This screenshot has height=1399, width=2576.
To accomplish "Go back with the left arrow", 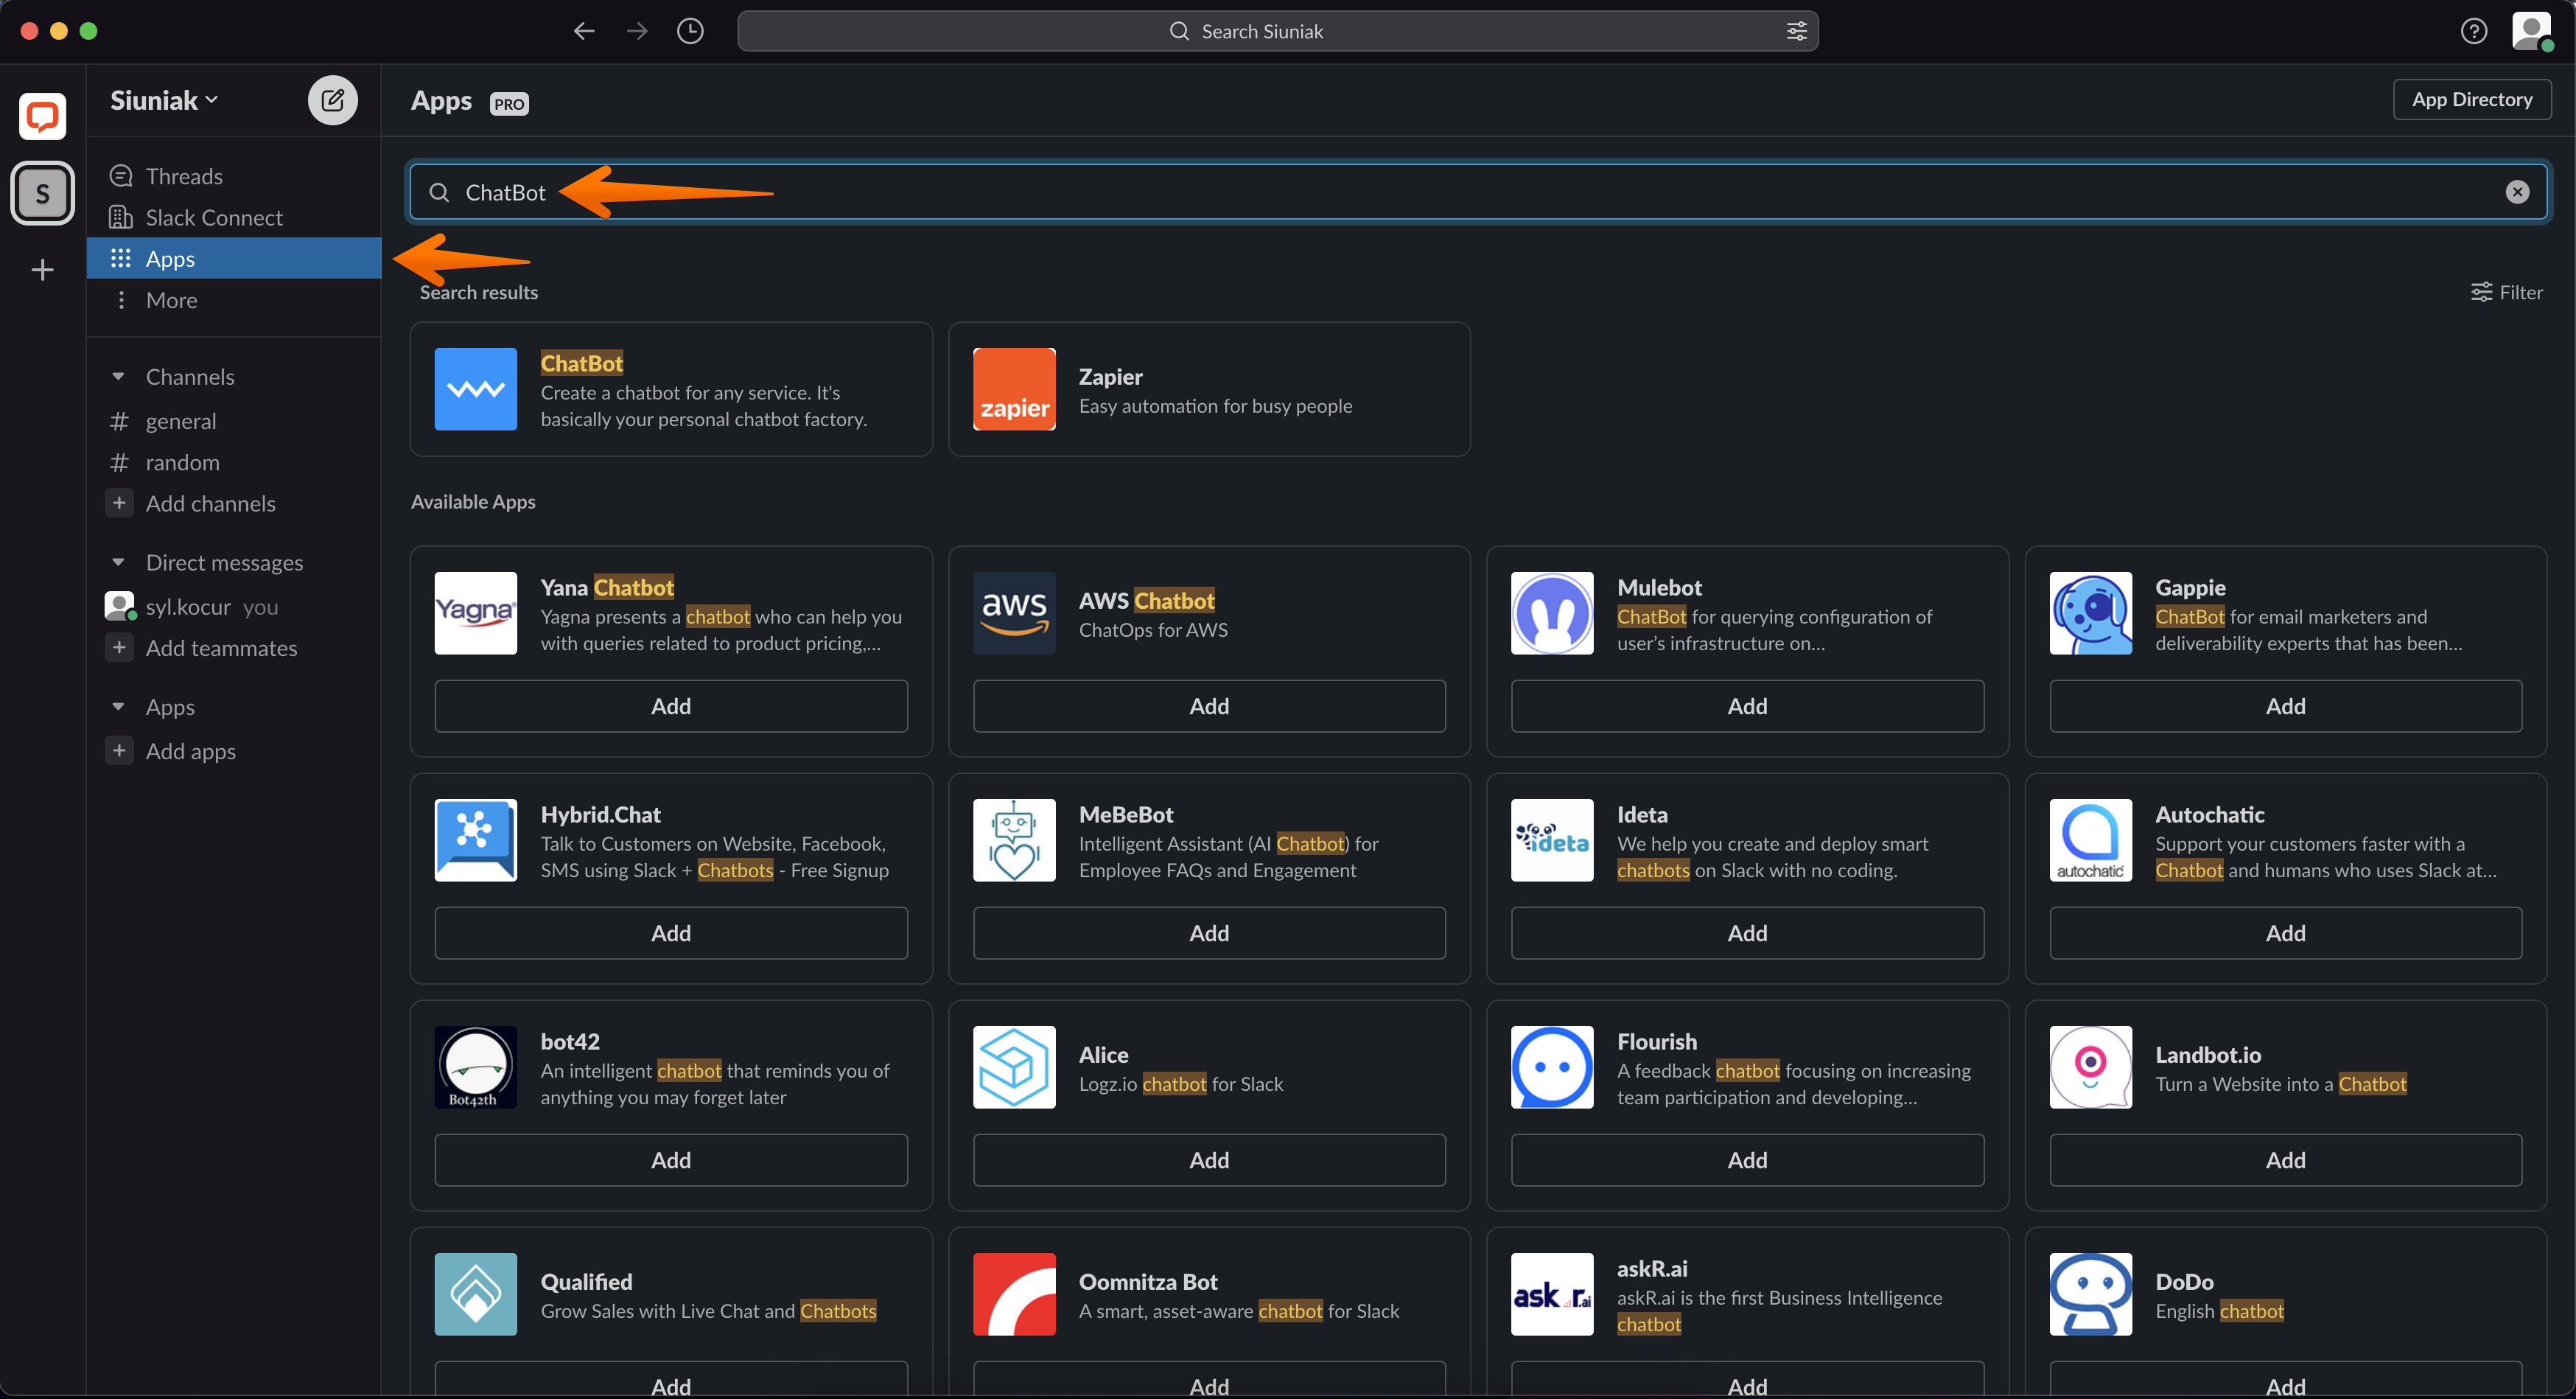I will click(x=584, y=31).
